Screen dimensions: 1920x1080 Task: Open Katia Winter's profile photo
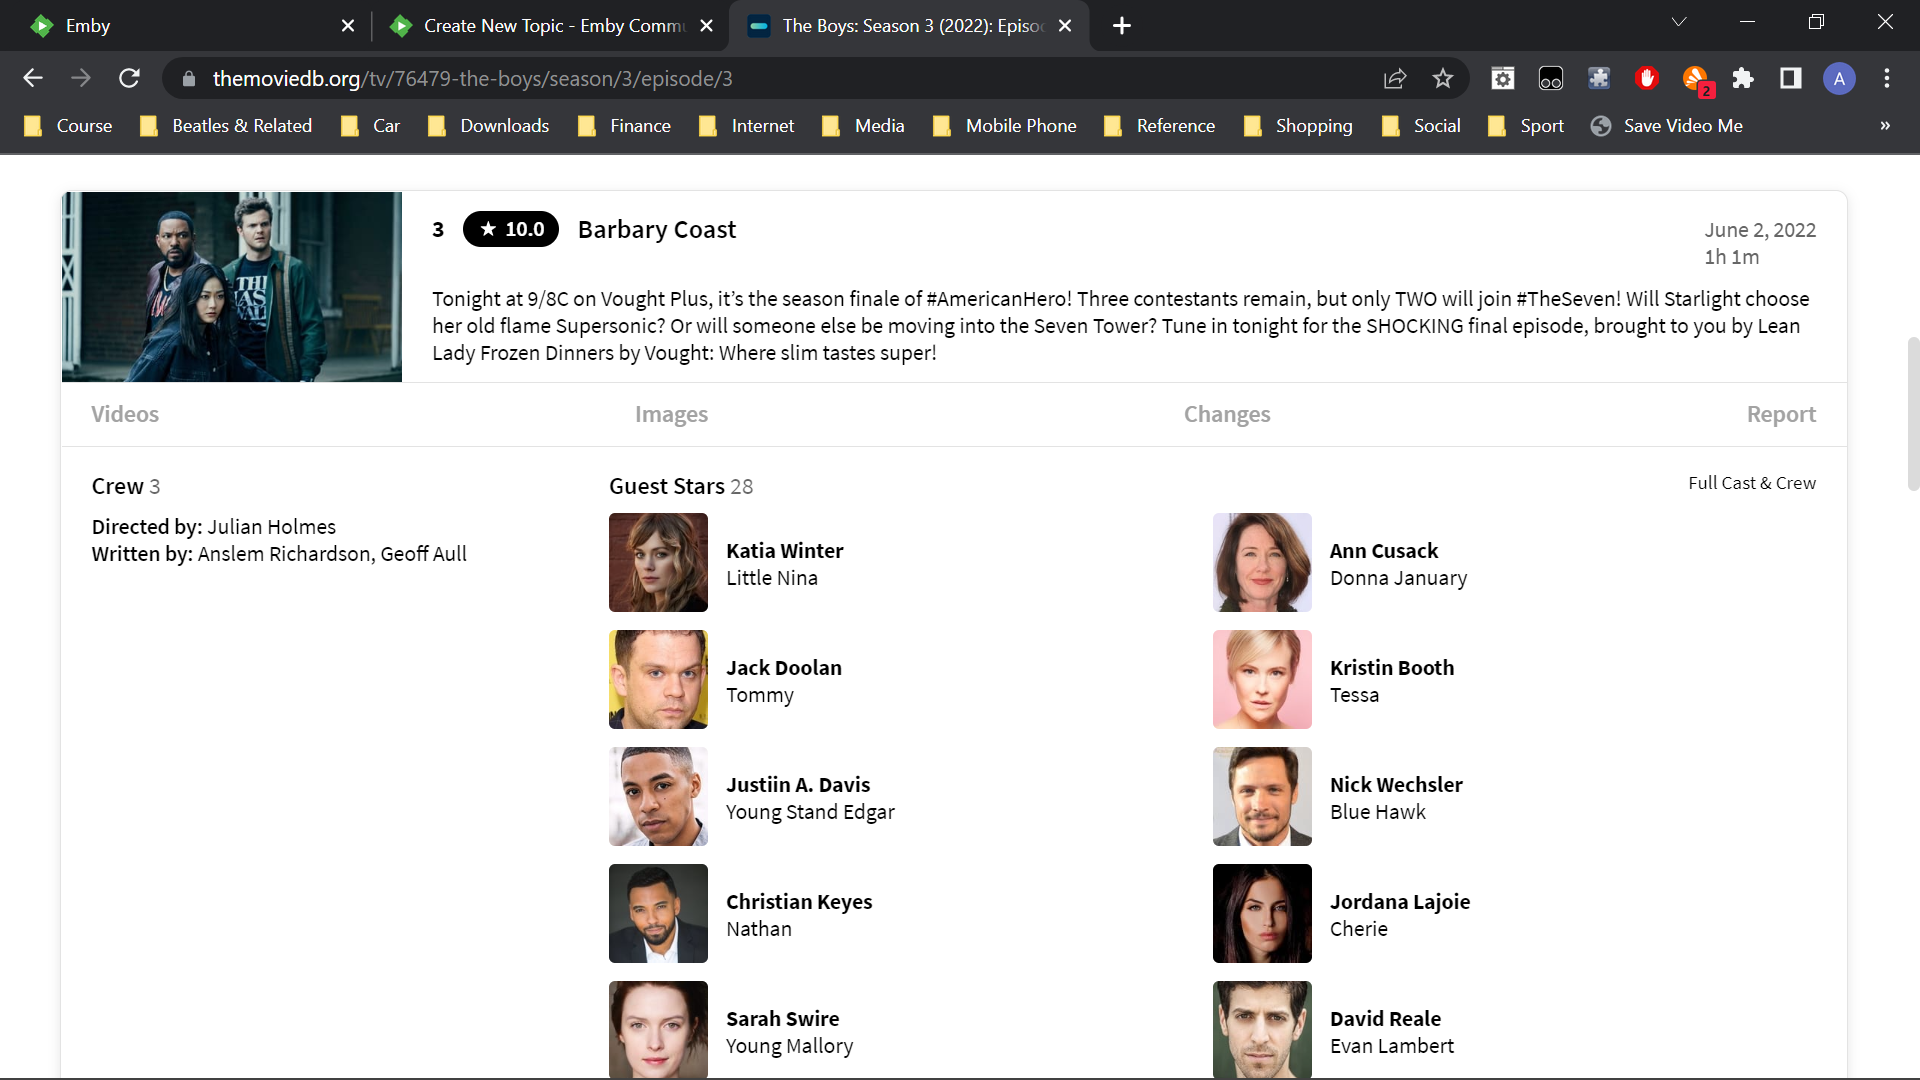[658, 562]
